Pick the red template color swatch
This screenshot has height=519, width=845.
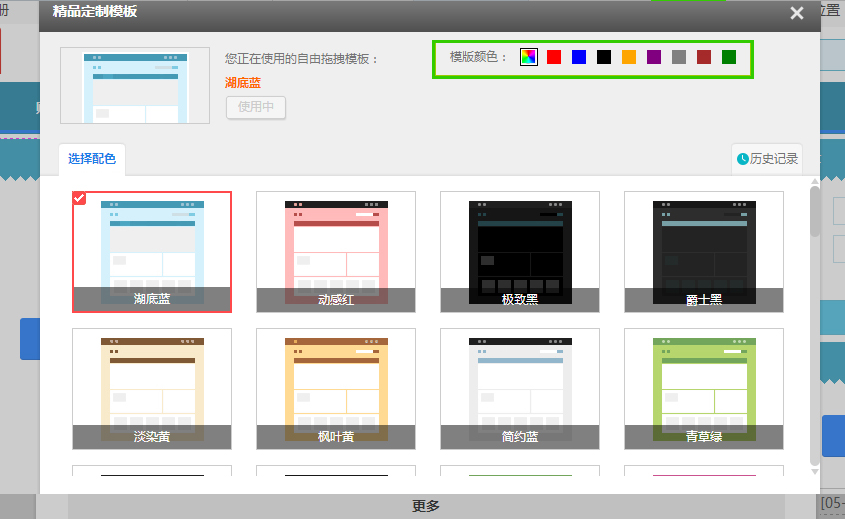tap(554, 57)
